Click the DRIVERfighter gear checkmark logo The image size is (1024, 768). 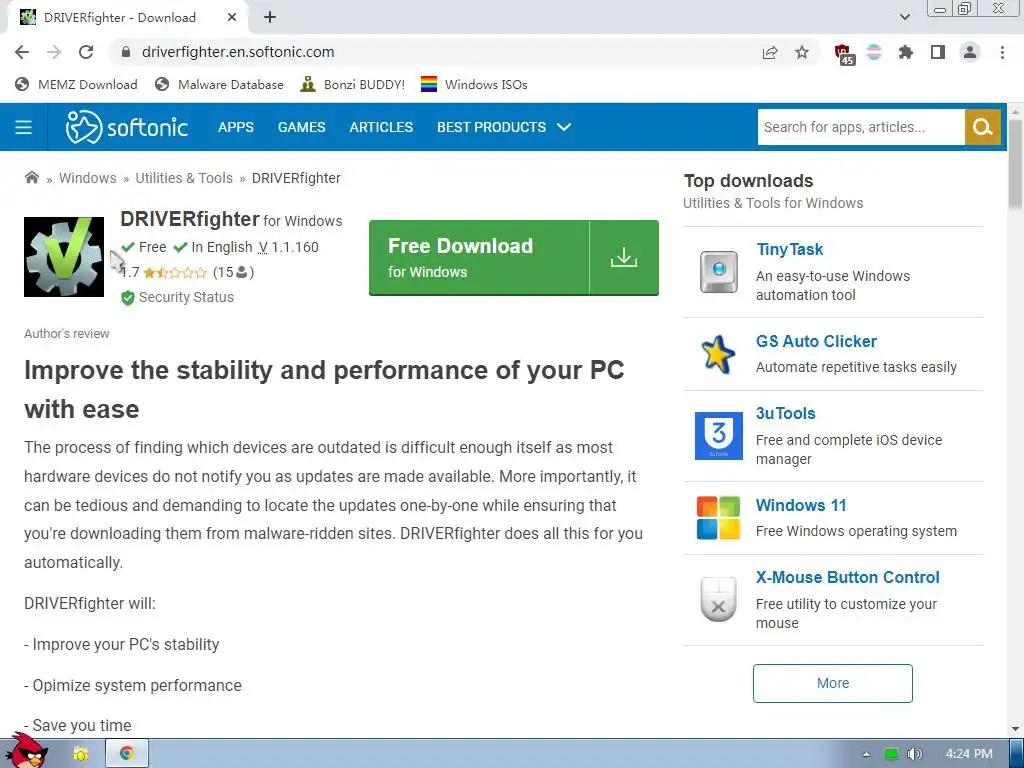[64, 257]
